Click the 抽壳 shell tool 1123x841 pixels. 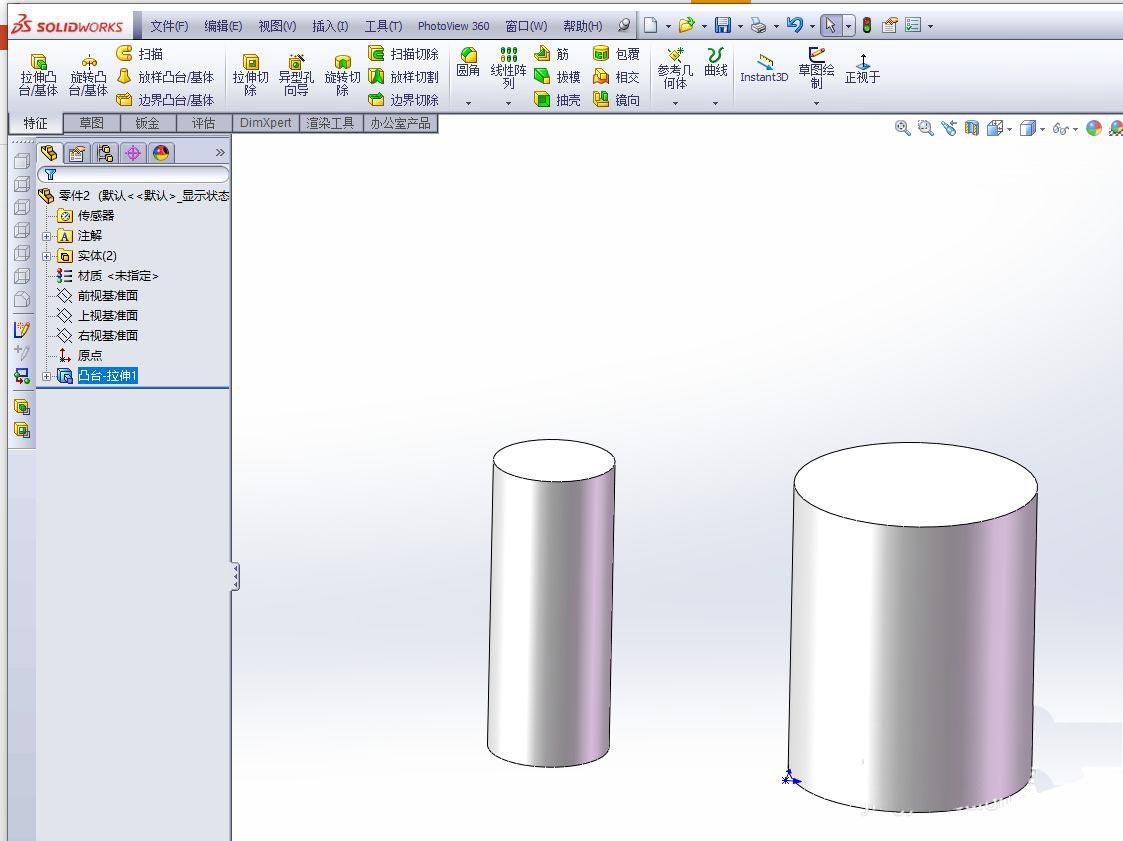coord(557,100)
